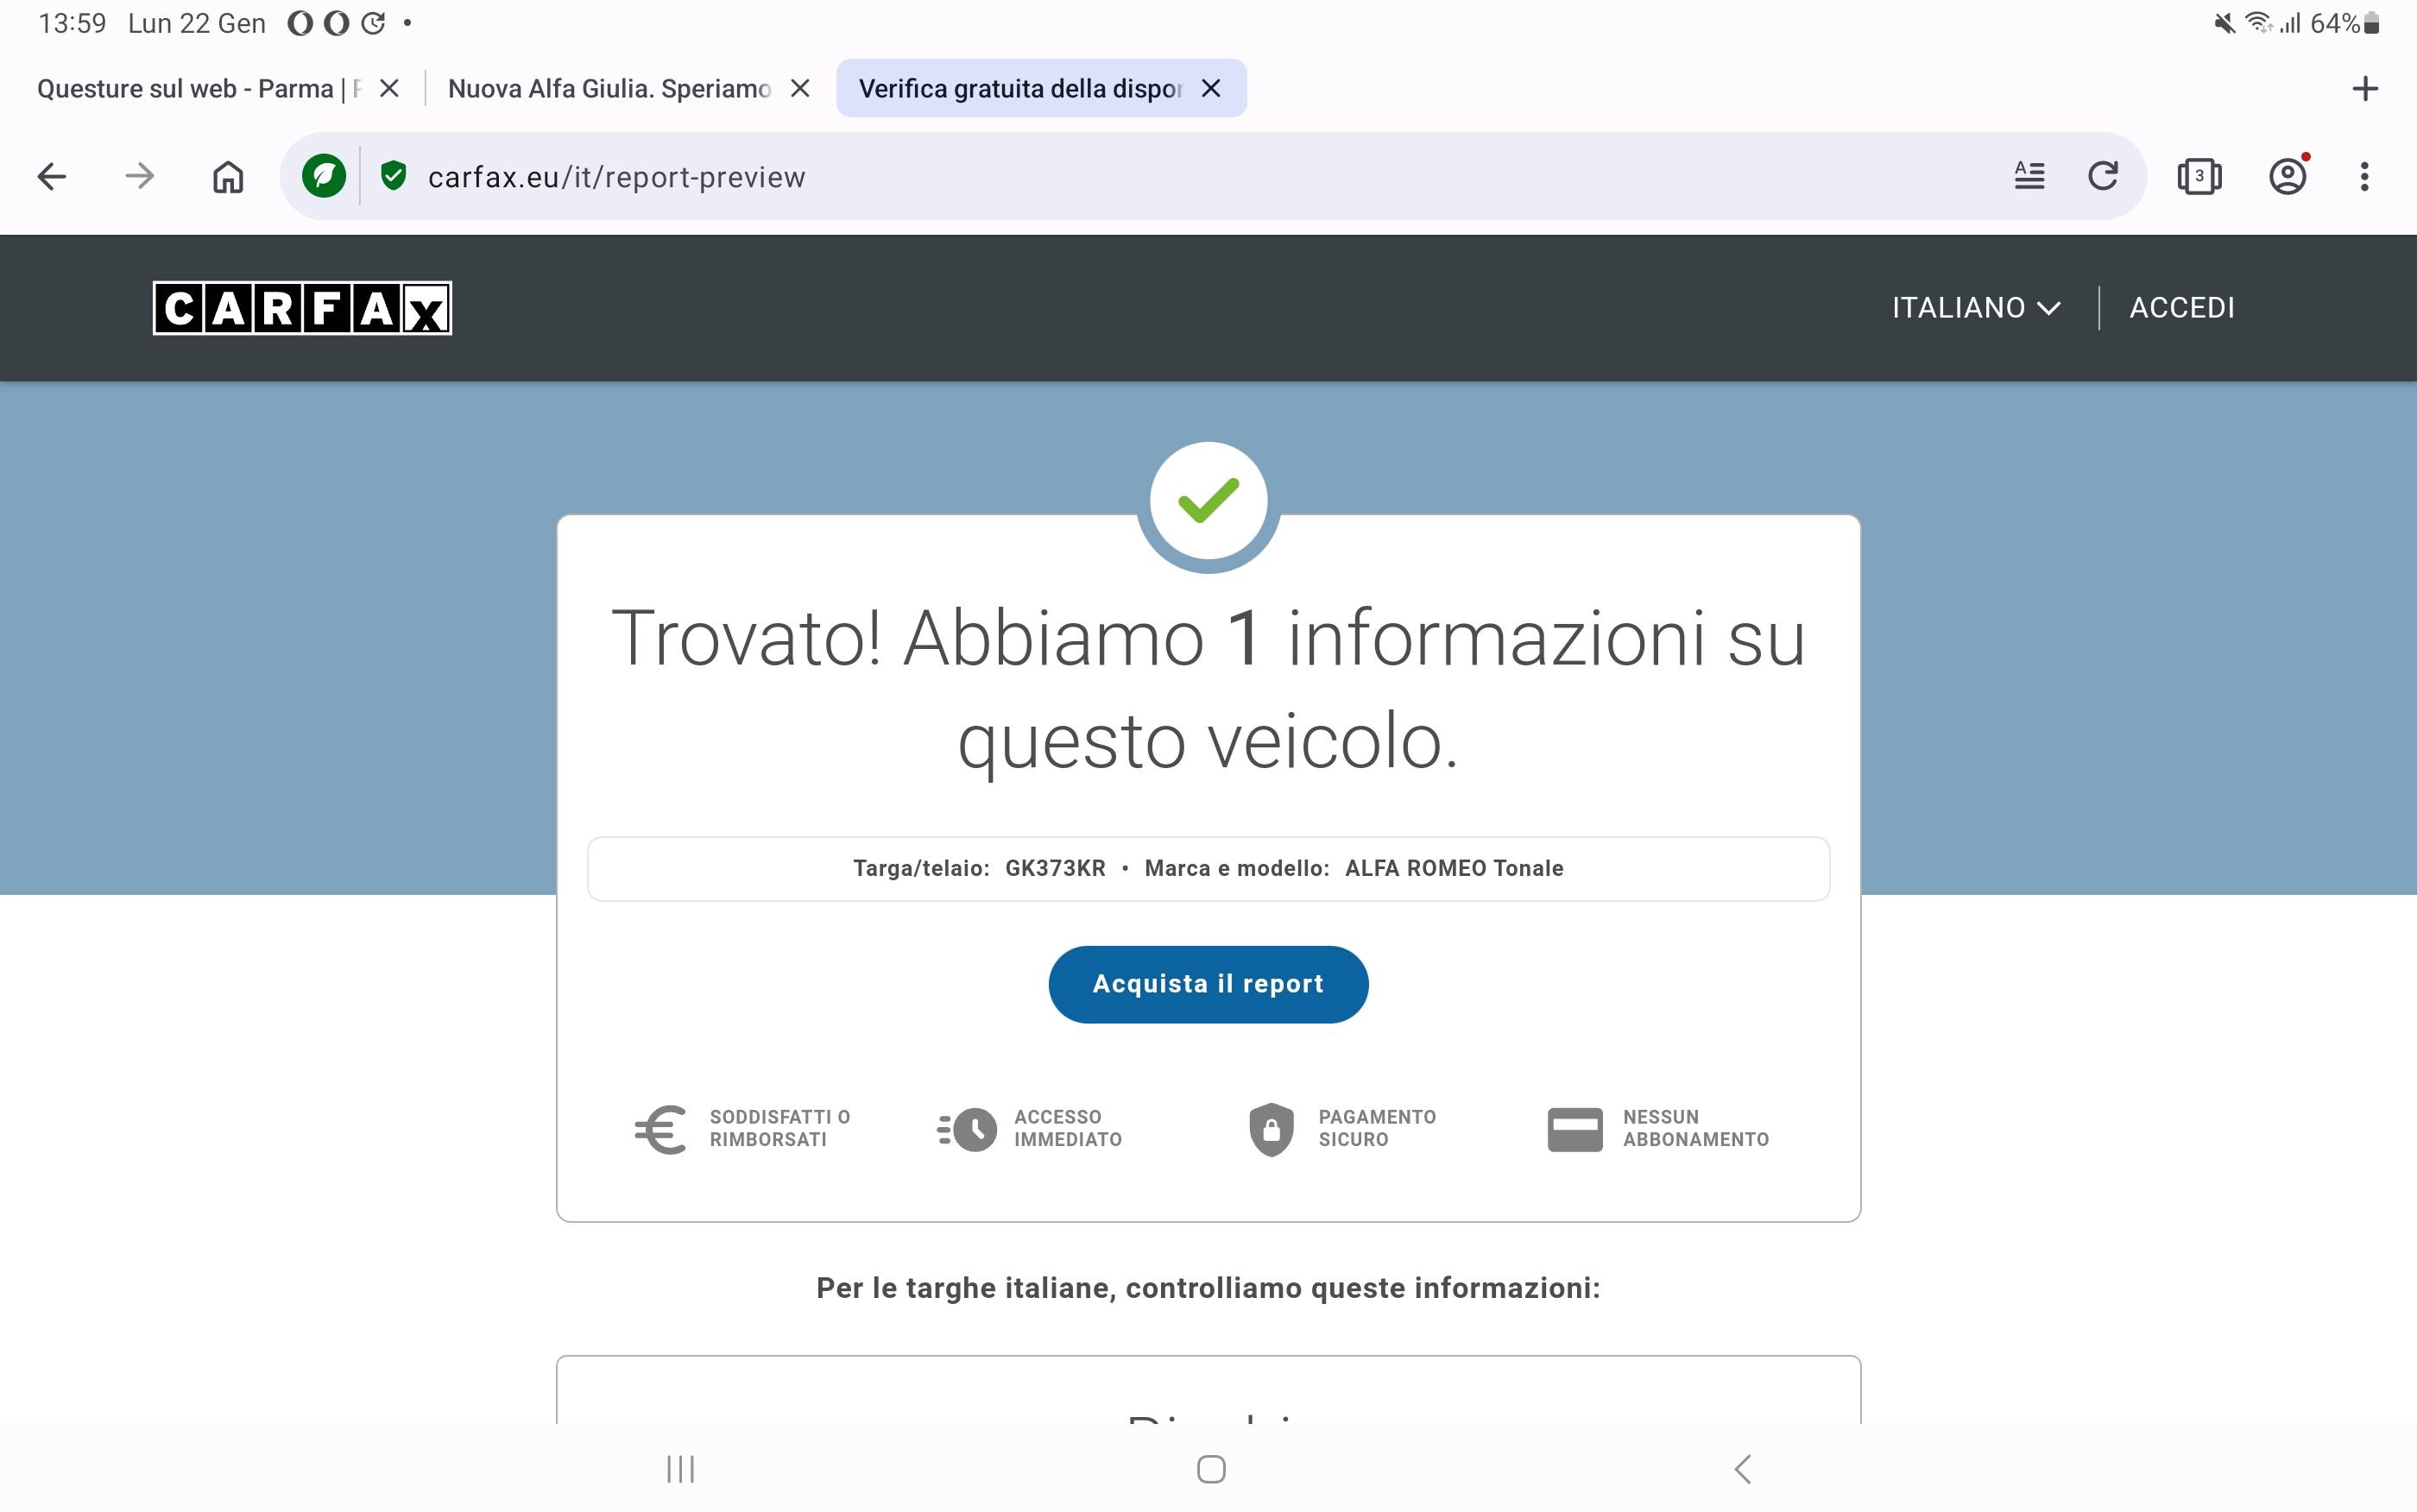The width and height of the screenshot is (2417, 1512).
Task: Open the browser profile account icon
Action: pos(2288,176)
